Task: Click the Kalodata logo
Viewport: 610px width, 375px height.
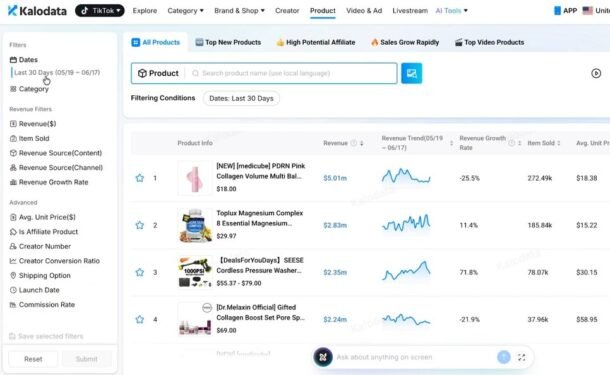Action: 37,11
